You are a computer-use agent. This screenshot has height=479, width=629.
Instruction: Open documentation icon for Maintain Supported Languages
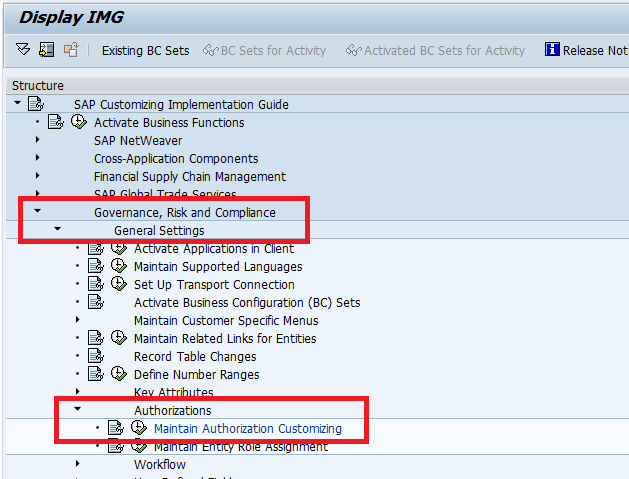96,266
